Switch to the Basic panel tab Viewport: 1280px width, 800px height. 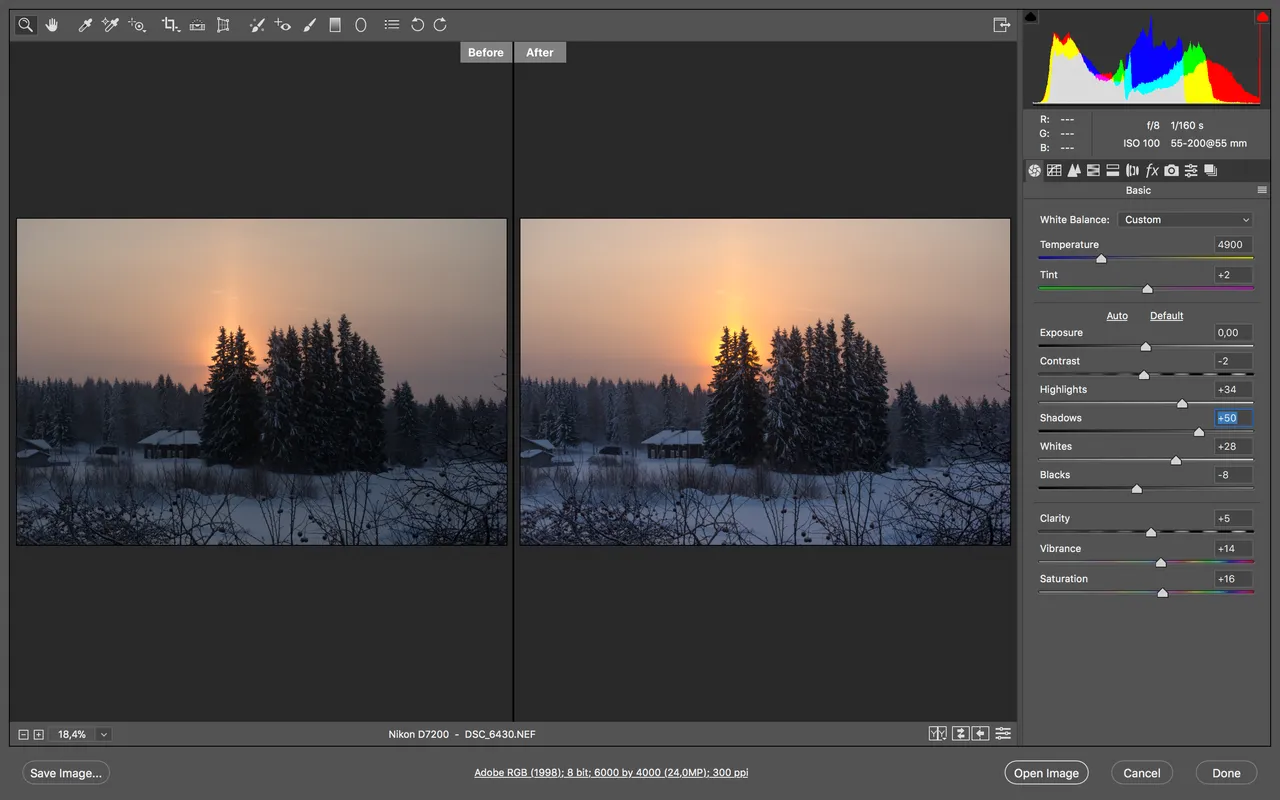(x=1034, y=171)
